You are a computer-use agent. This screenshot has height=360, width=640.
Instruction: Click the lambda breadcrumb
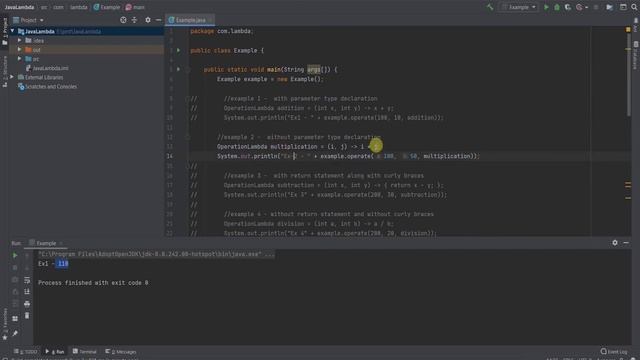click(78, 7)
